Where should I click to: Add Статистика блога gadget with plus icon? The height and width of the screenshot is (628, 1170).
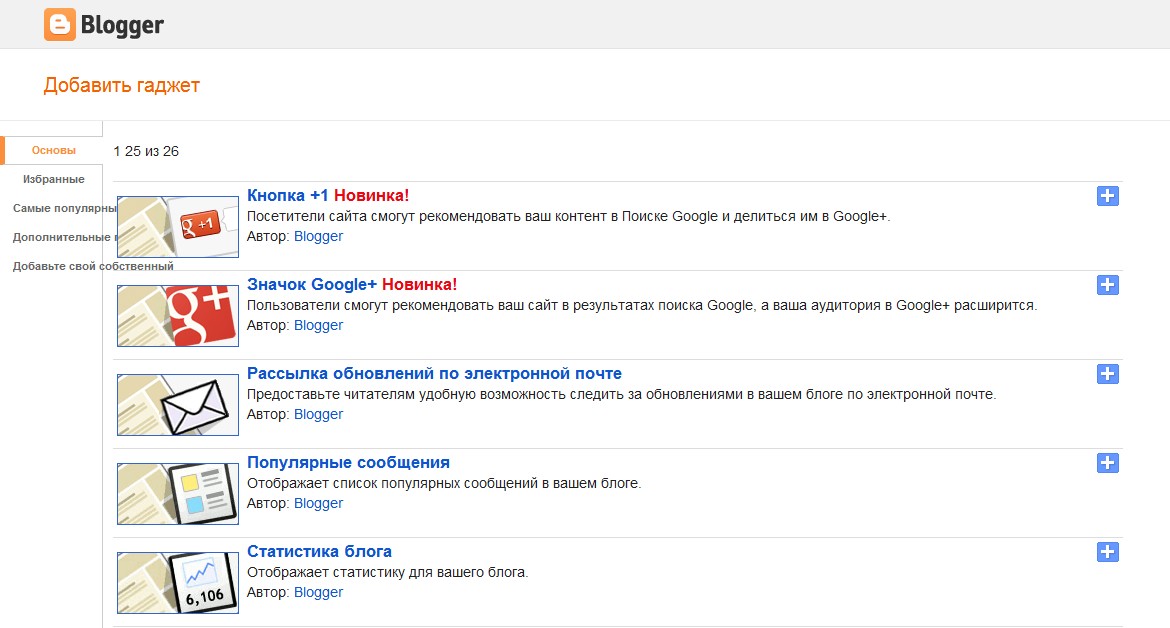(x=1107, y=552)
